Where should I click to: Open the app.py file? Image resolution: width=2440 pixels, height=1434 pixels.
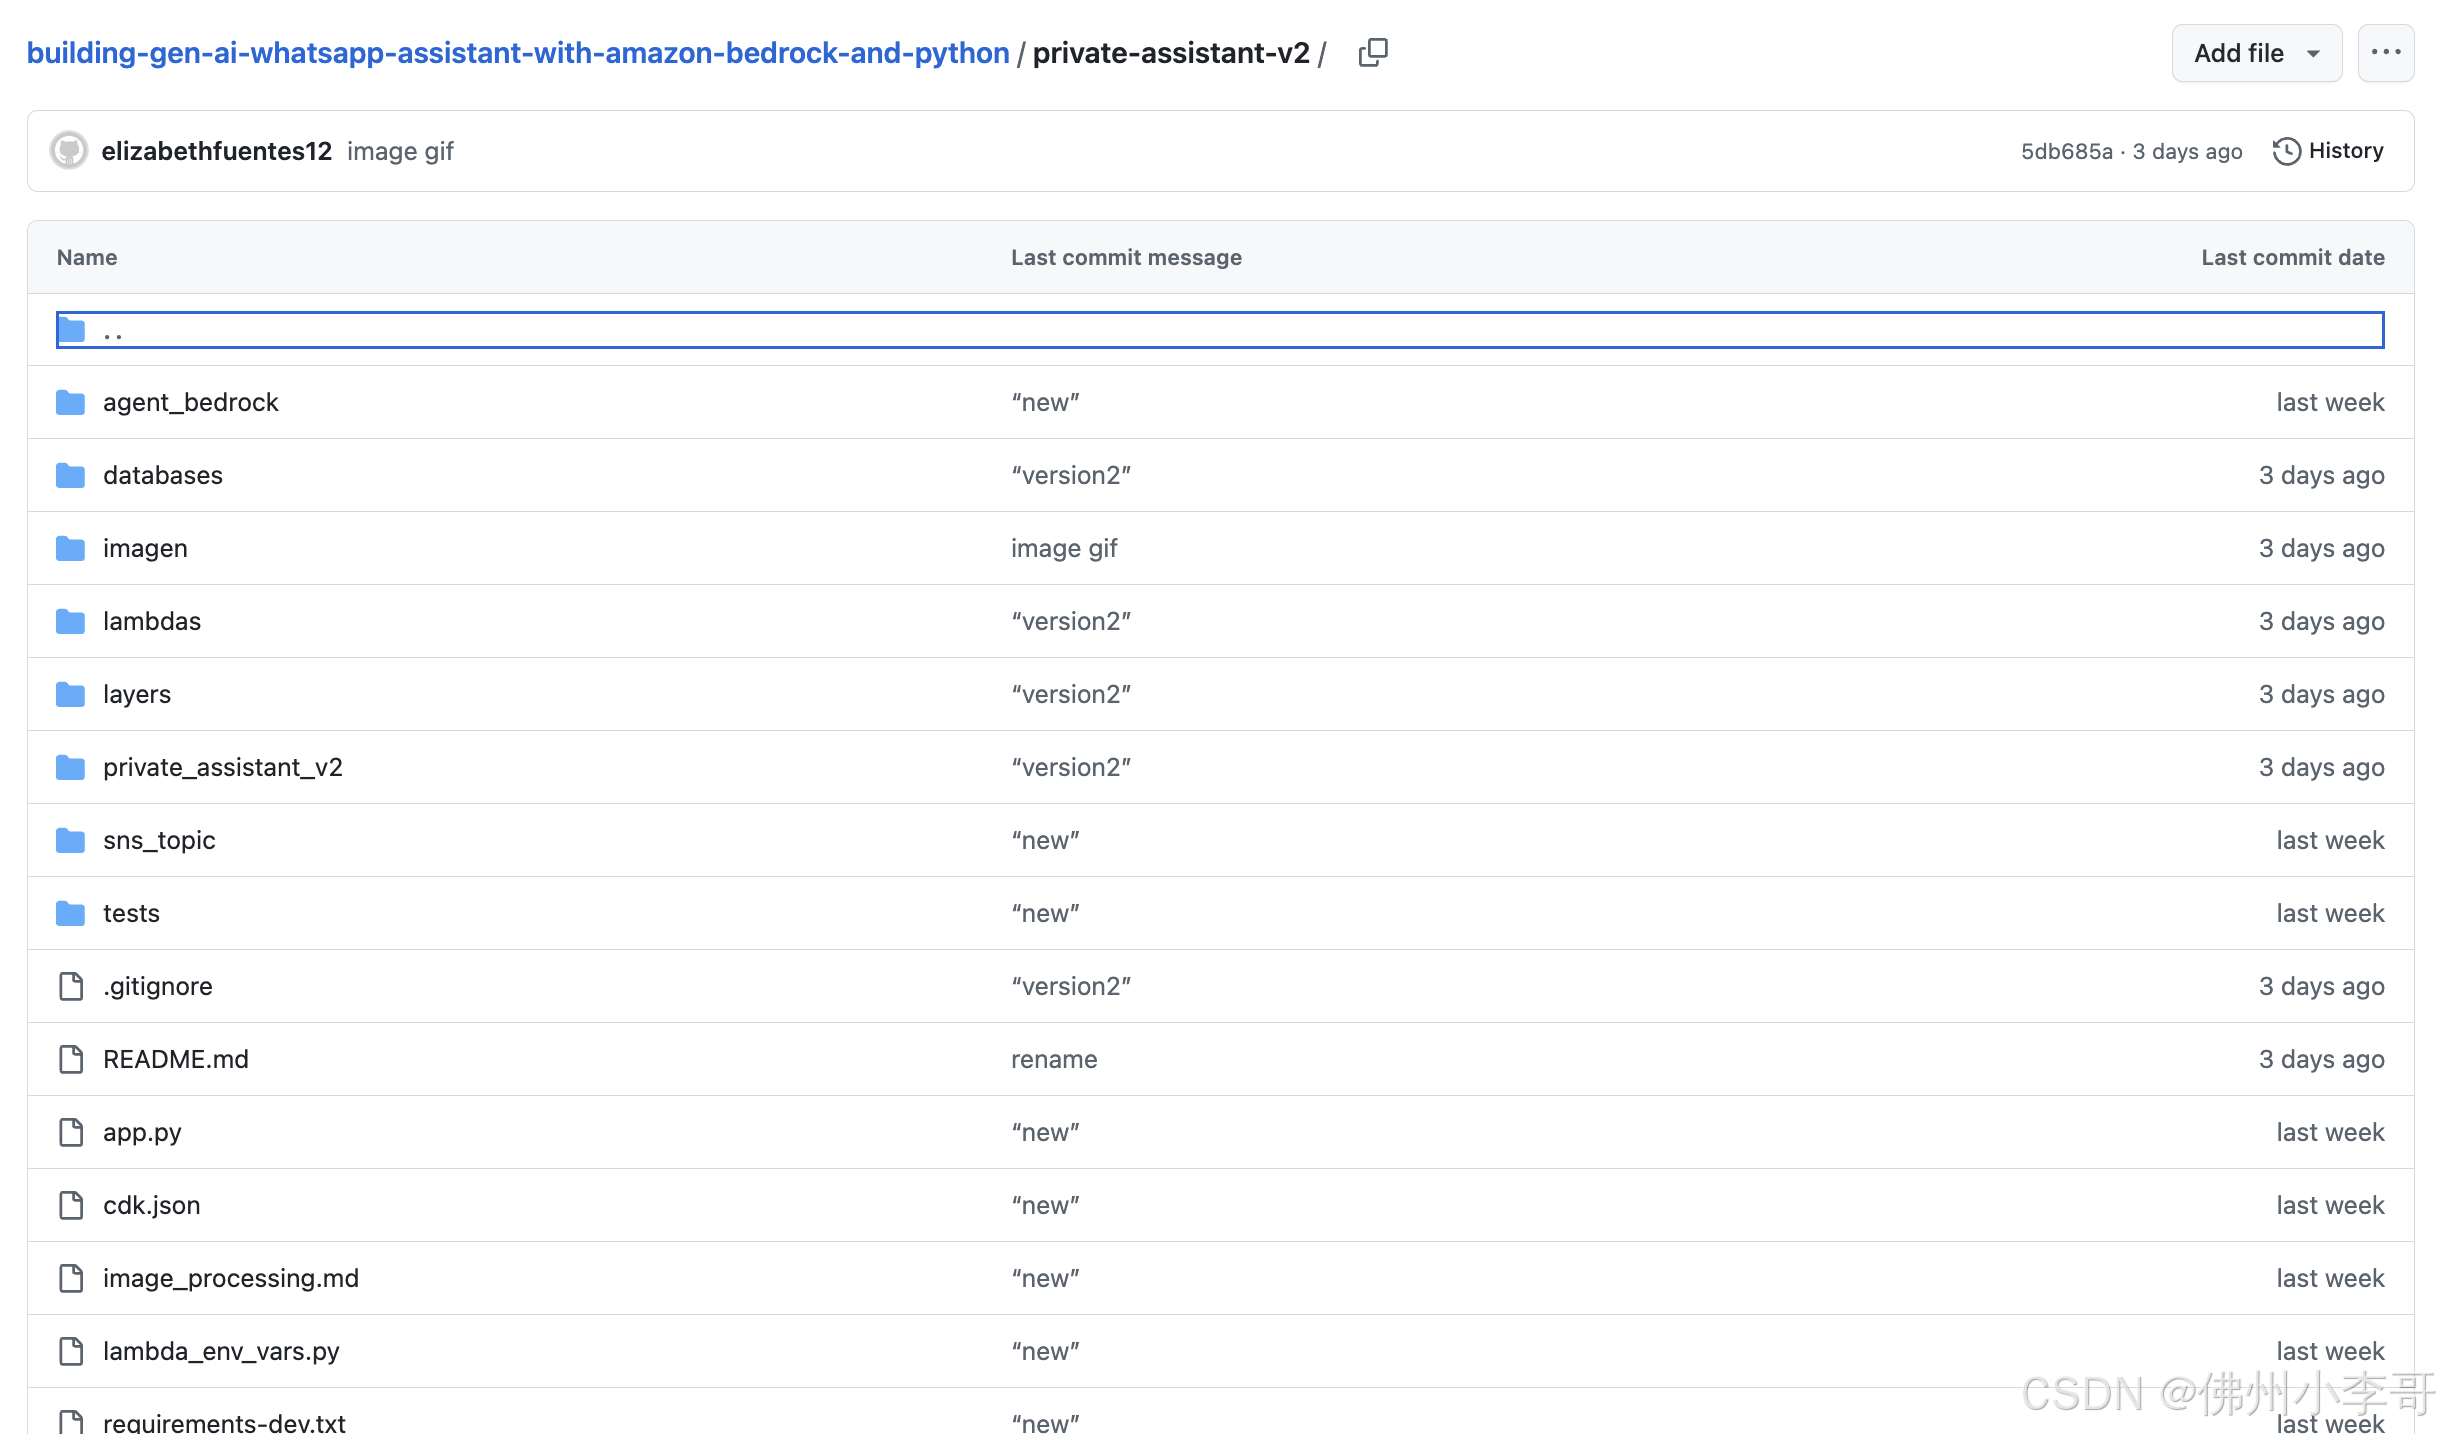[x=142, y=1132]
